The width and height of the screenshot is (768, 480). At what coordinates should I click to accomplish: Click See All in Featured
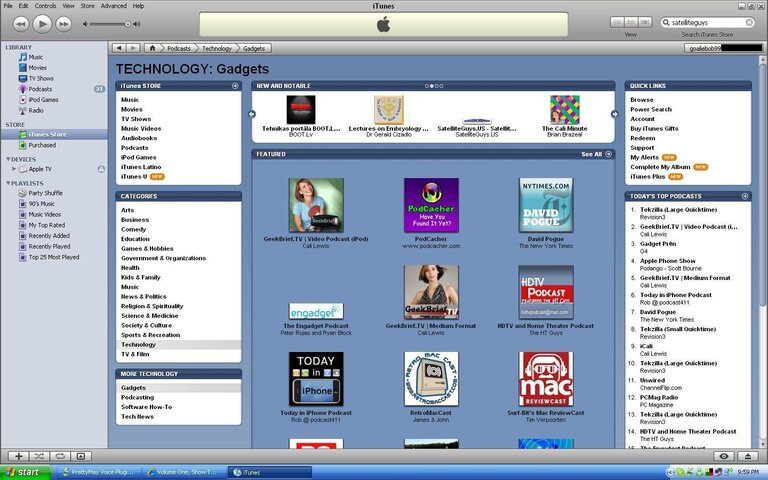point(597,154)
